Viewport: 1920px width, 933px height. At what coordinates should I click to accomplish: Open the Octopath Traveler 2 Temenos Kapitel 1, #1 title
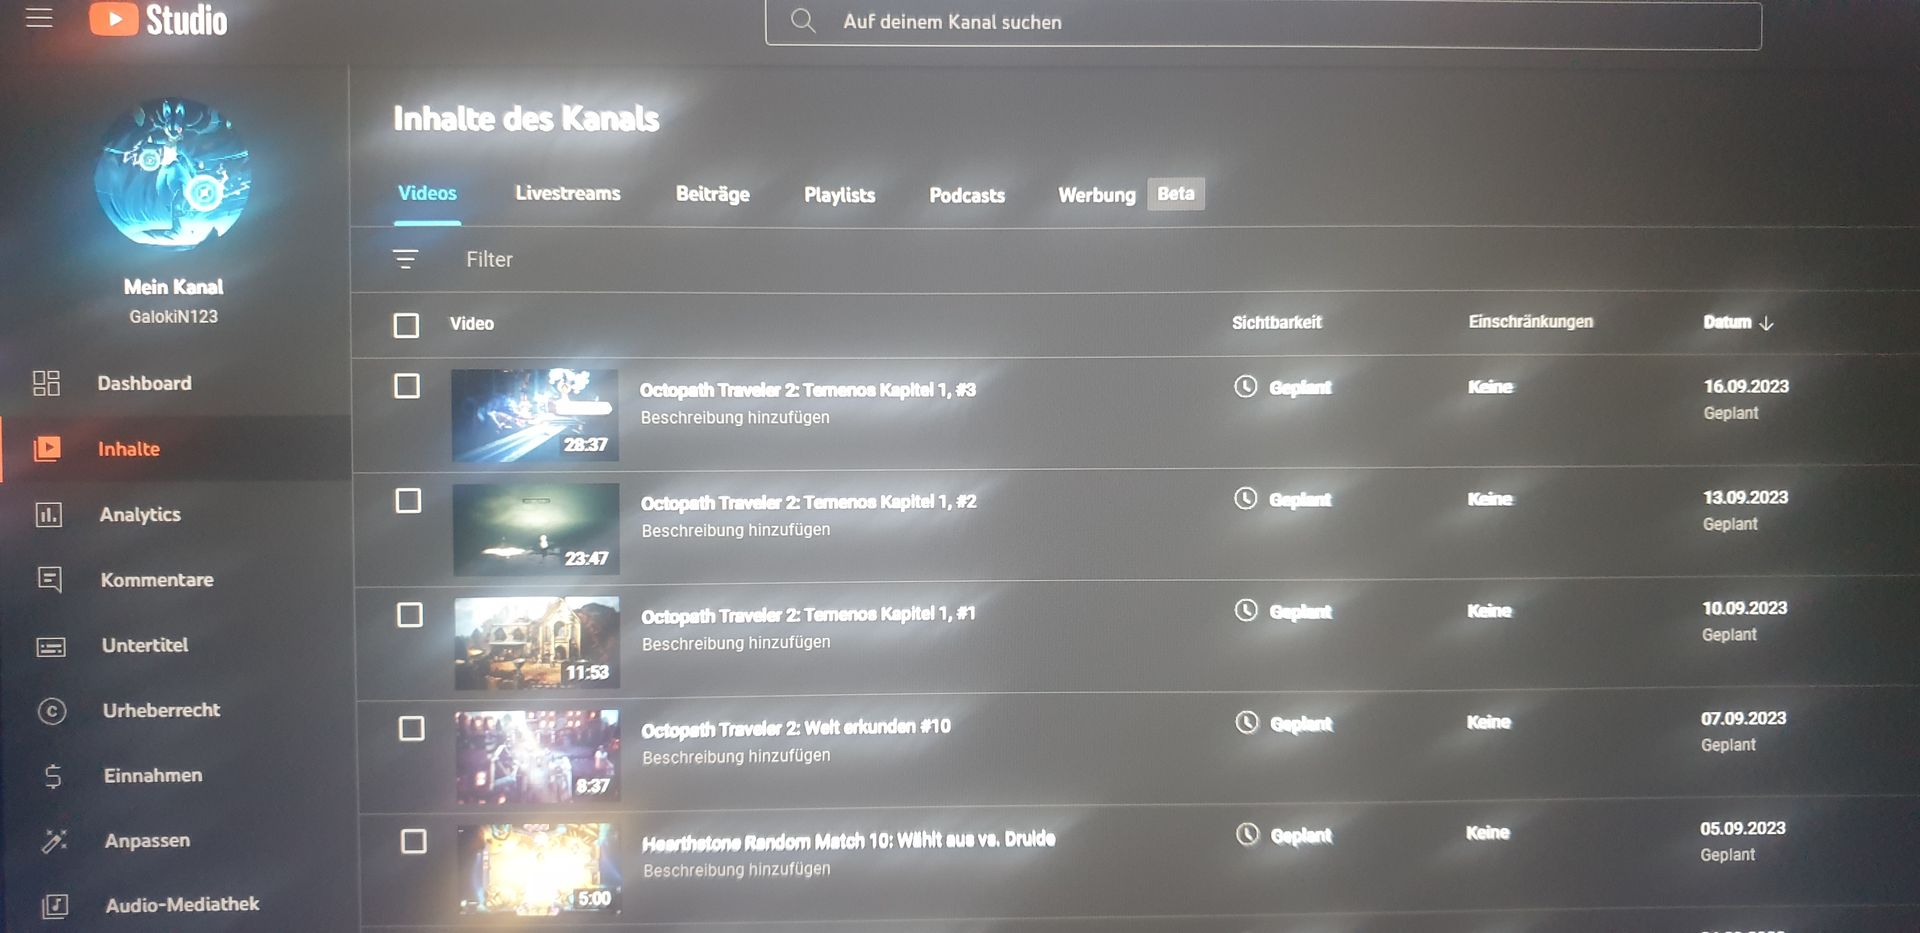click(808, 615)
